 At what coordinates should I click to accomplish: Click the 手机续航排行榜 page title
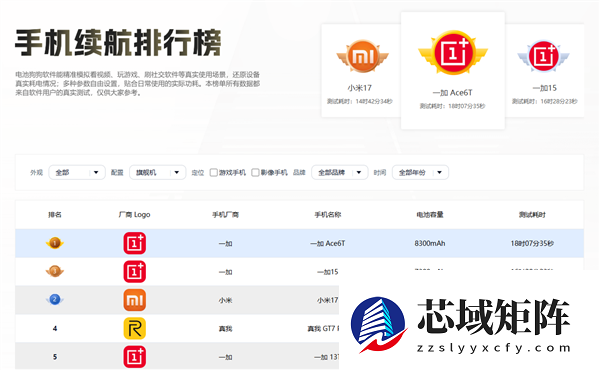tap(118, 42)
